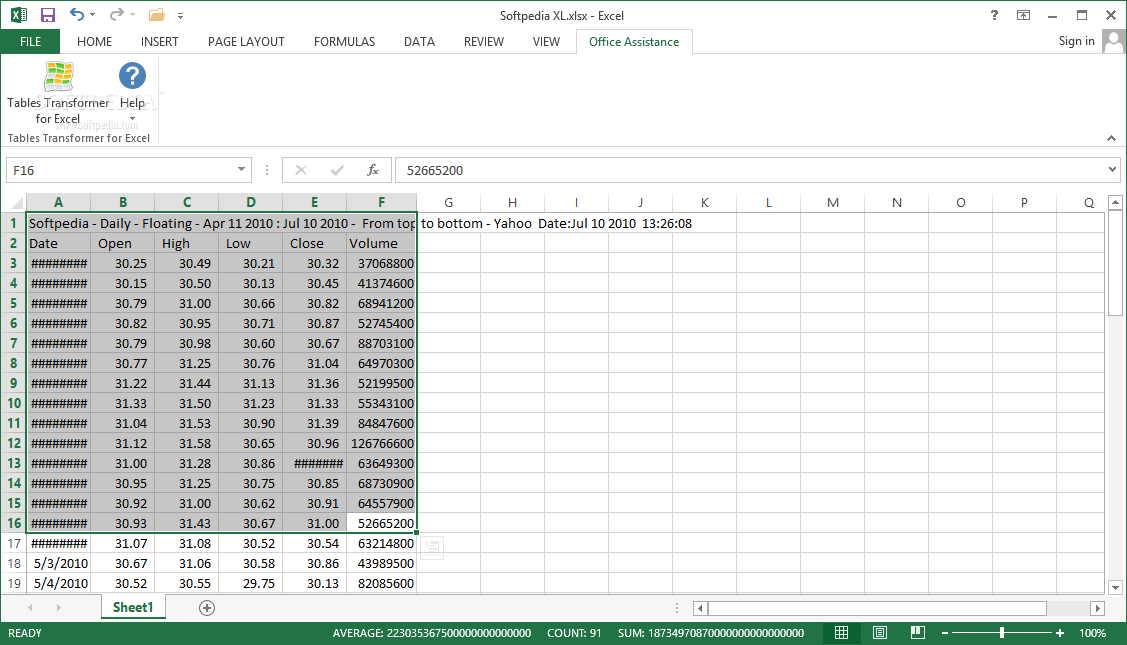Select the Sheet1 sheet tab

[x=133, y=608]
